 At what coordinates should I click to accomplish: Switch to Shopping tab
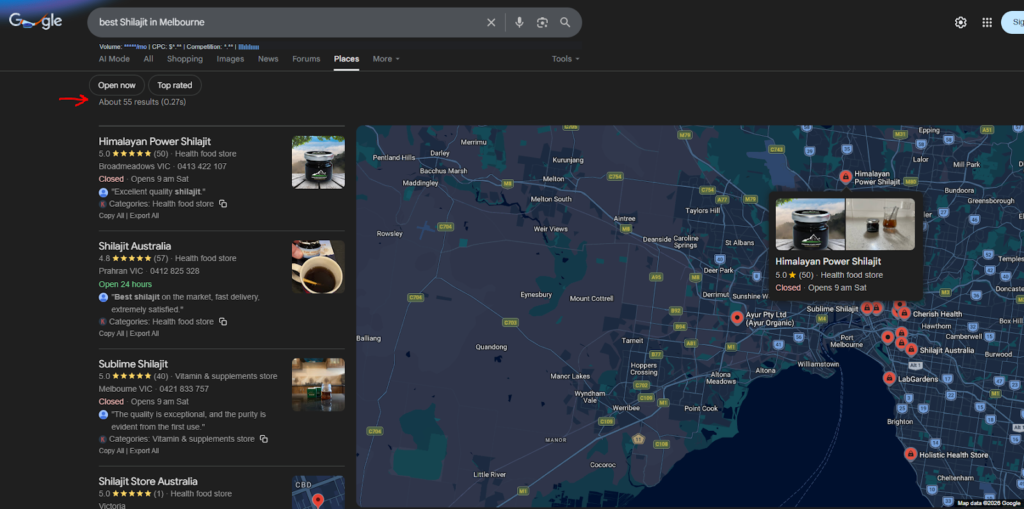pyautogui.click(x=185, y=59)
